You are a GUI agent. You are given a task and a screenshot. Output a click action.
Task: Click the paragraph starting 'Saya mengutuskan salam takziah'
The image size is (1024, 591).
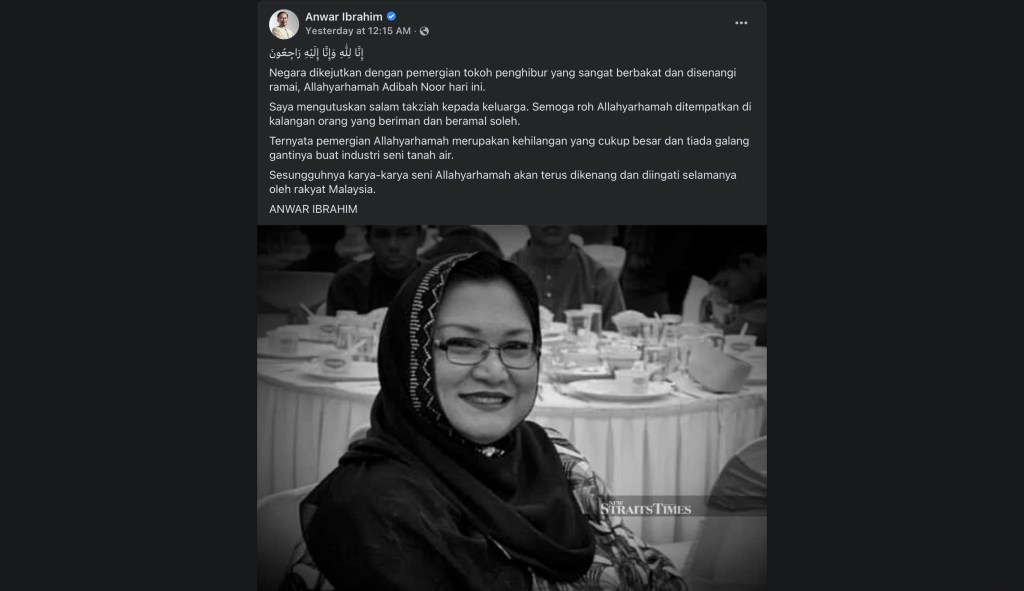(x=510, y=114)
